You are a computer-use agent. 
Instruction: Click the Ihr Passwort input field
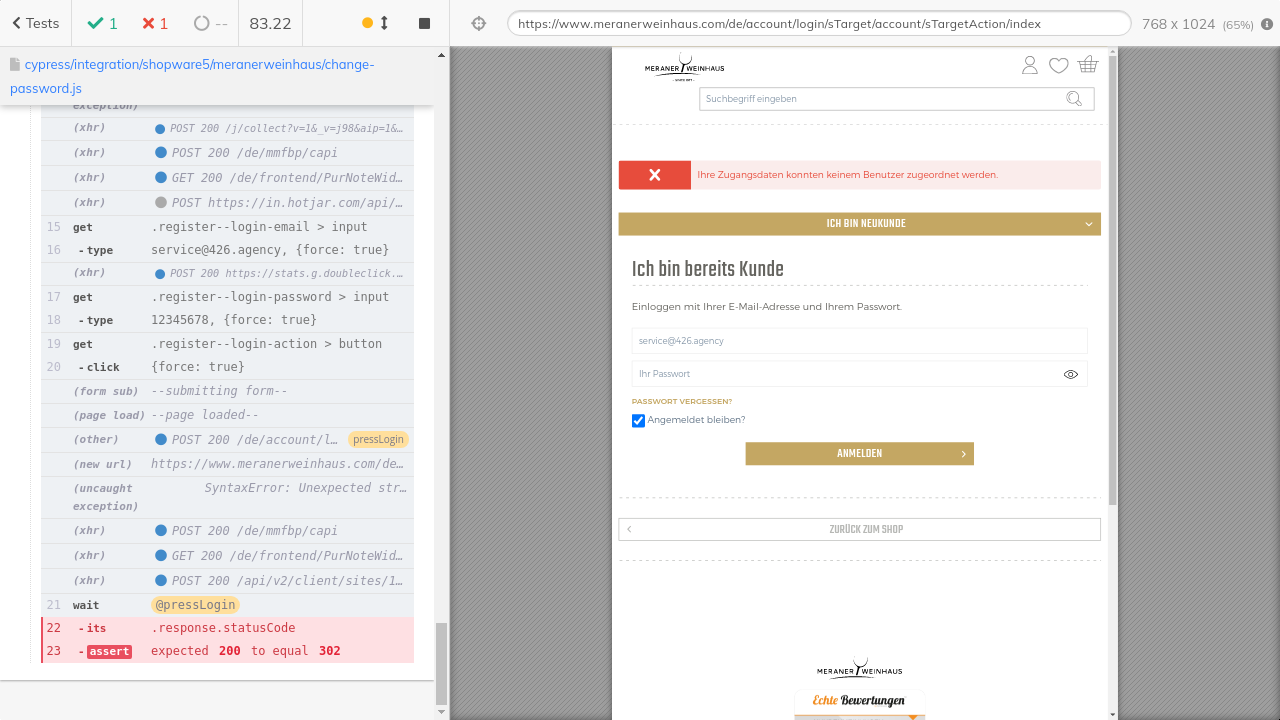(845, 374)
